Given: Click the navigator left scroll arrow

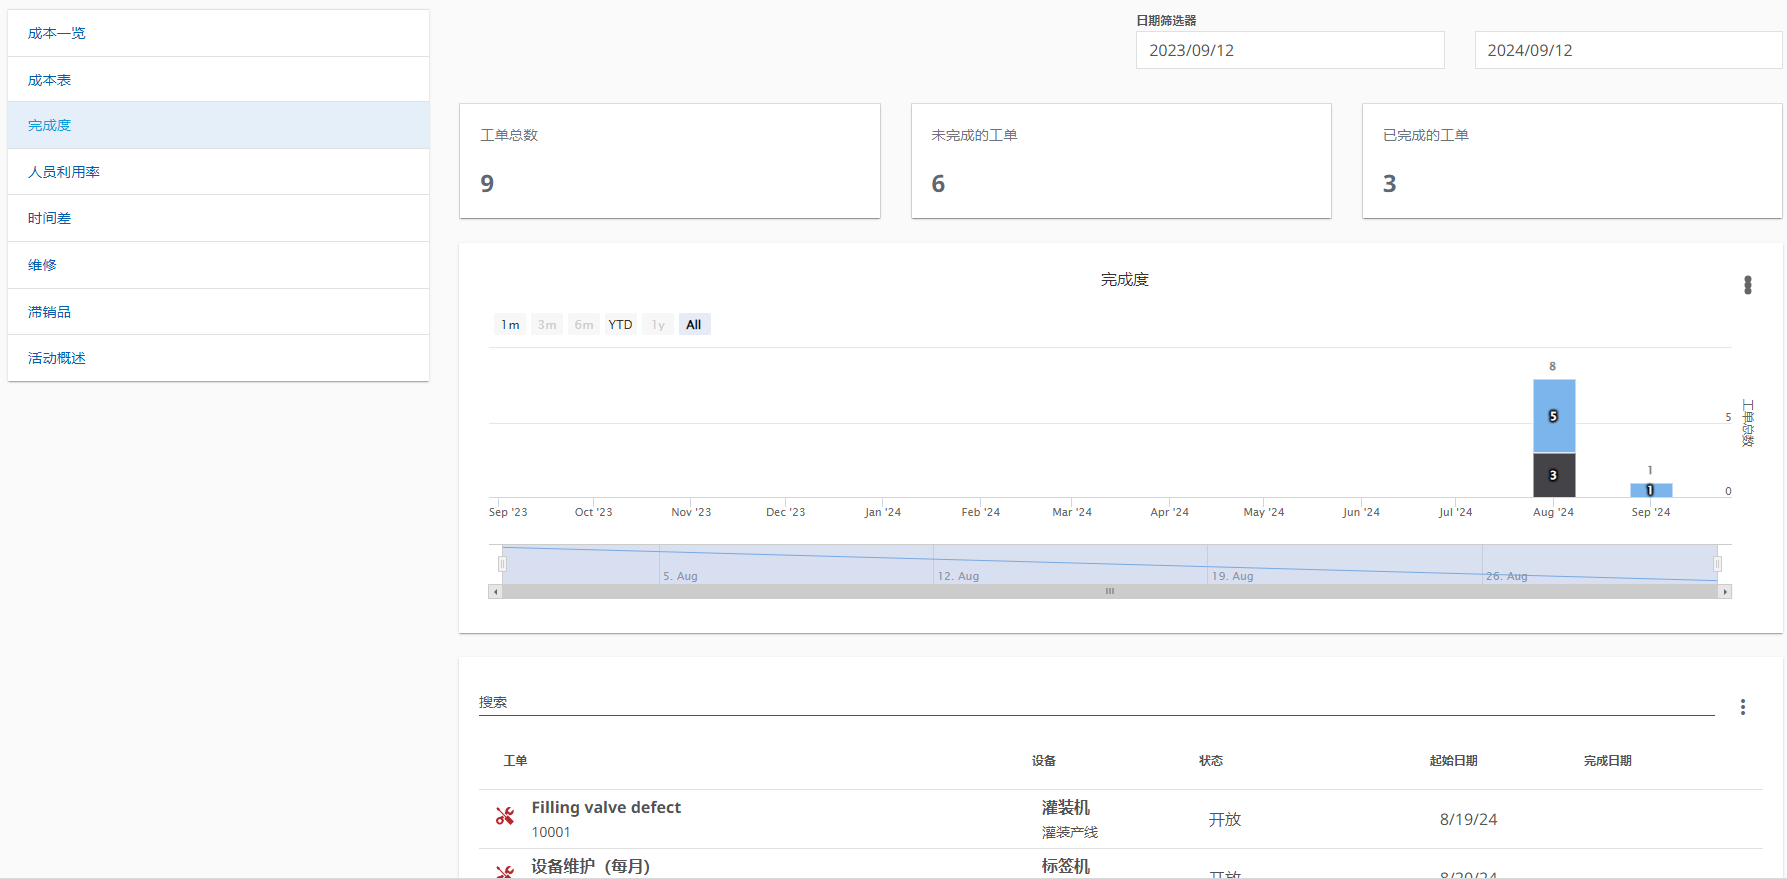Looking at the screenshot, I should click(x=495, y=592).
